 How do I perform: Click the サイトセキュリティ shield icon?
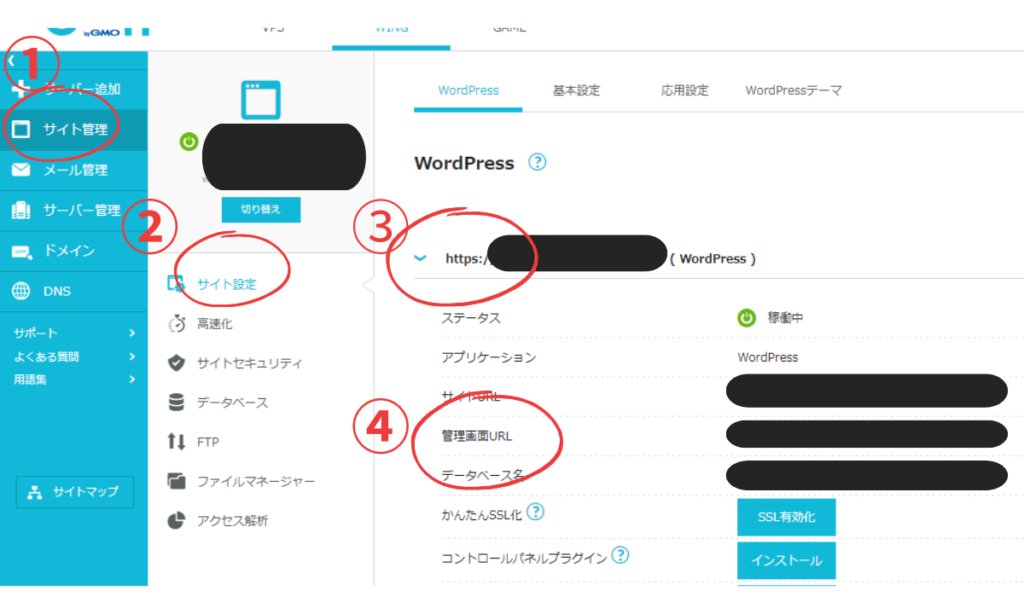[x=176, y=363]
